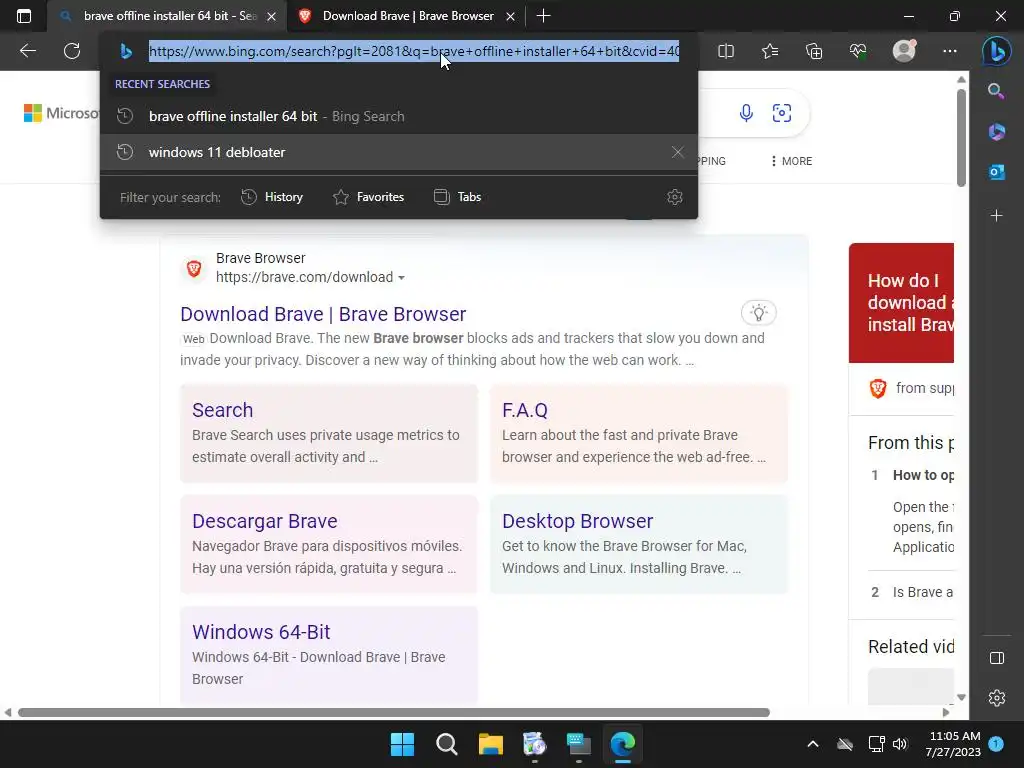This screenshot has width=1024, height=768.
Task: Choose recent search 'brave offline installer 64 bit'
Action: tap(398, 116)
